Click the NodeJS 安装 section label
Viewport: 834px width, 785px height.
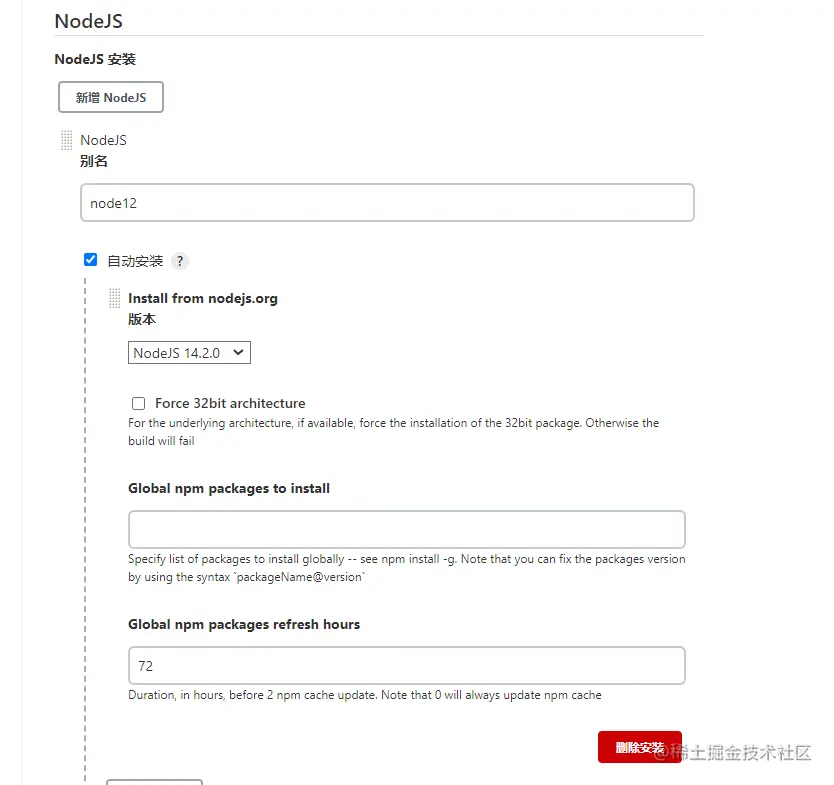coord(95,59)
